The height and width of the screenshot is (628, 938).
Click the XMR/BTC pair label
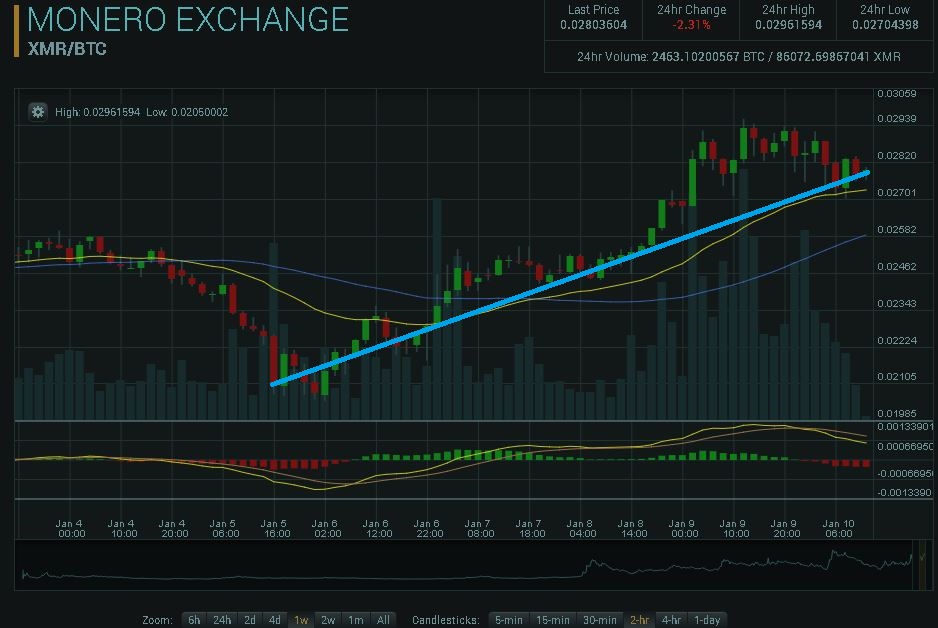click(x=67, y=48)
